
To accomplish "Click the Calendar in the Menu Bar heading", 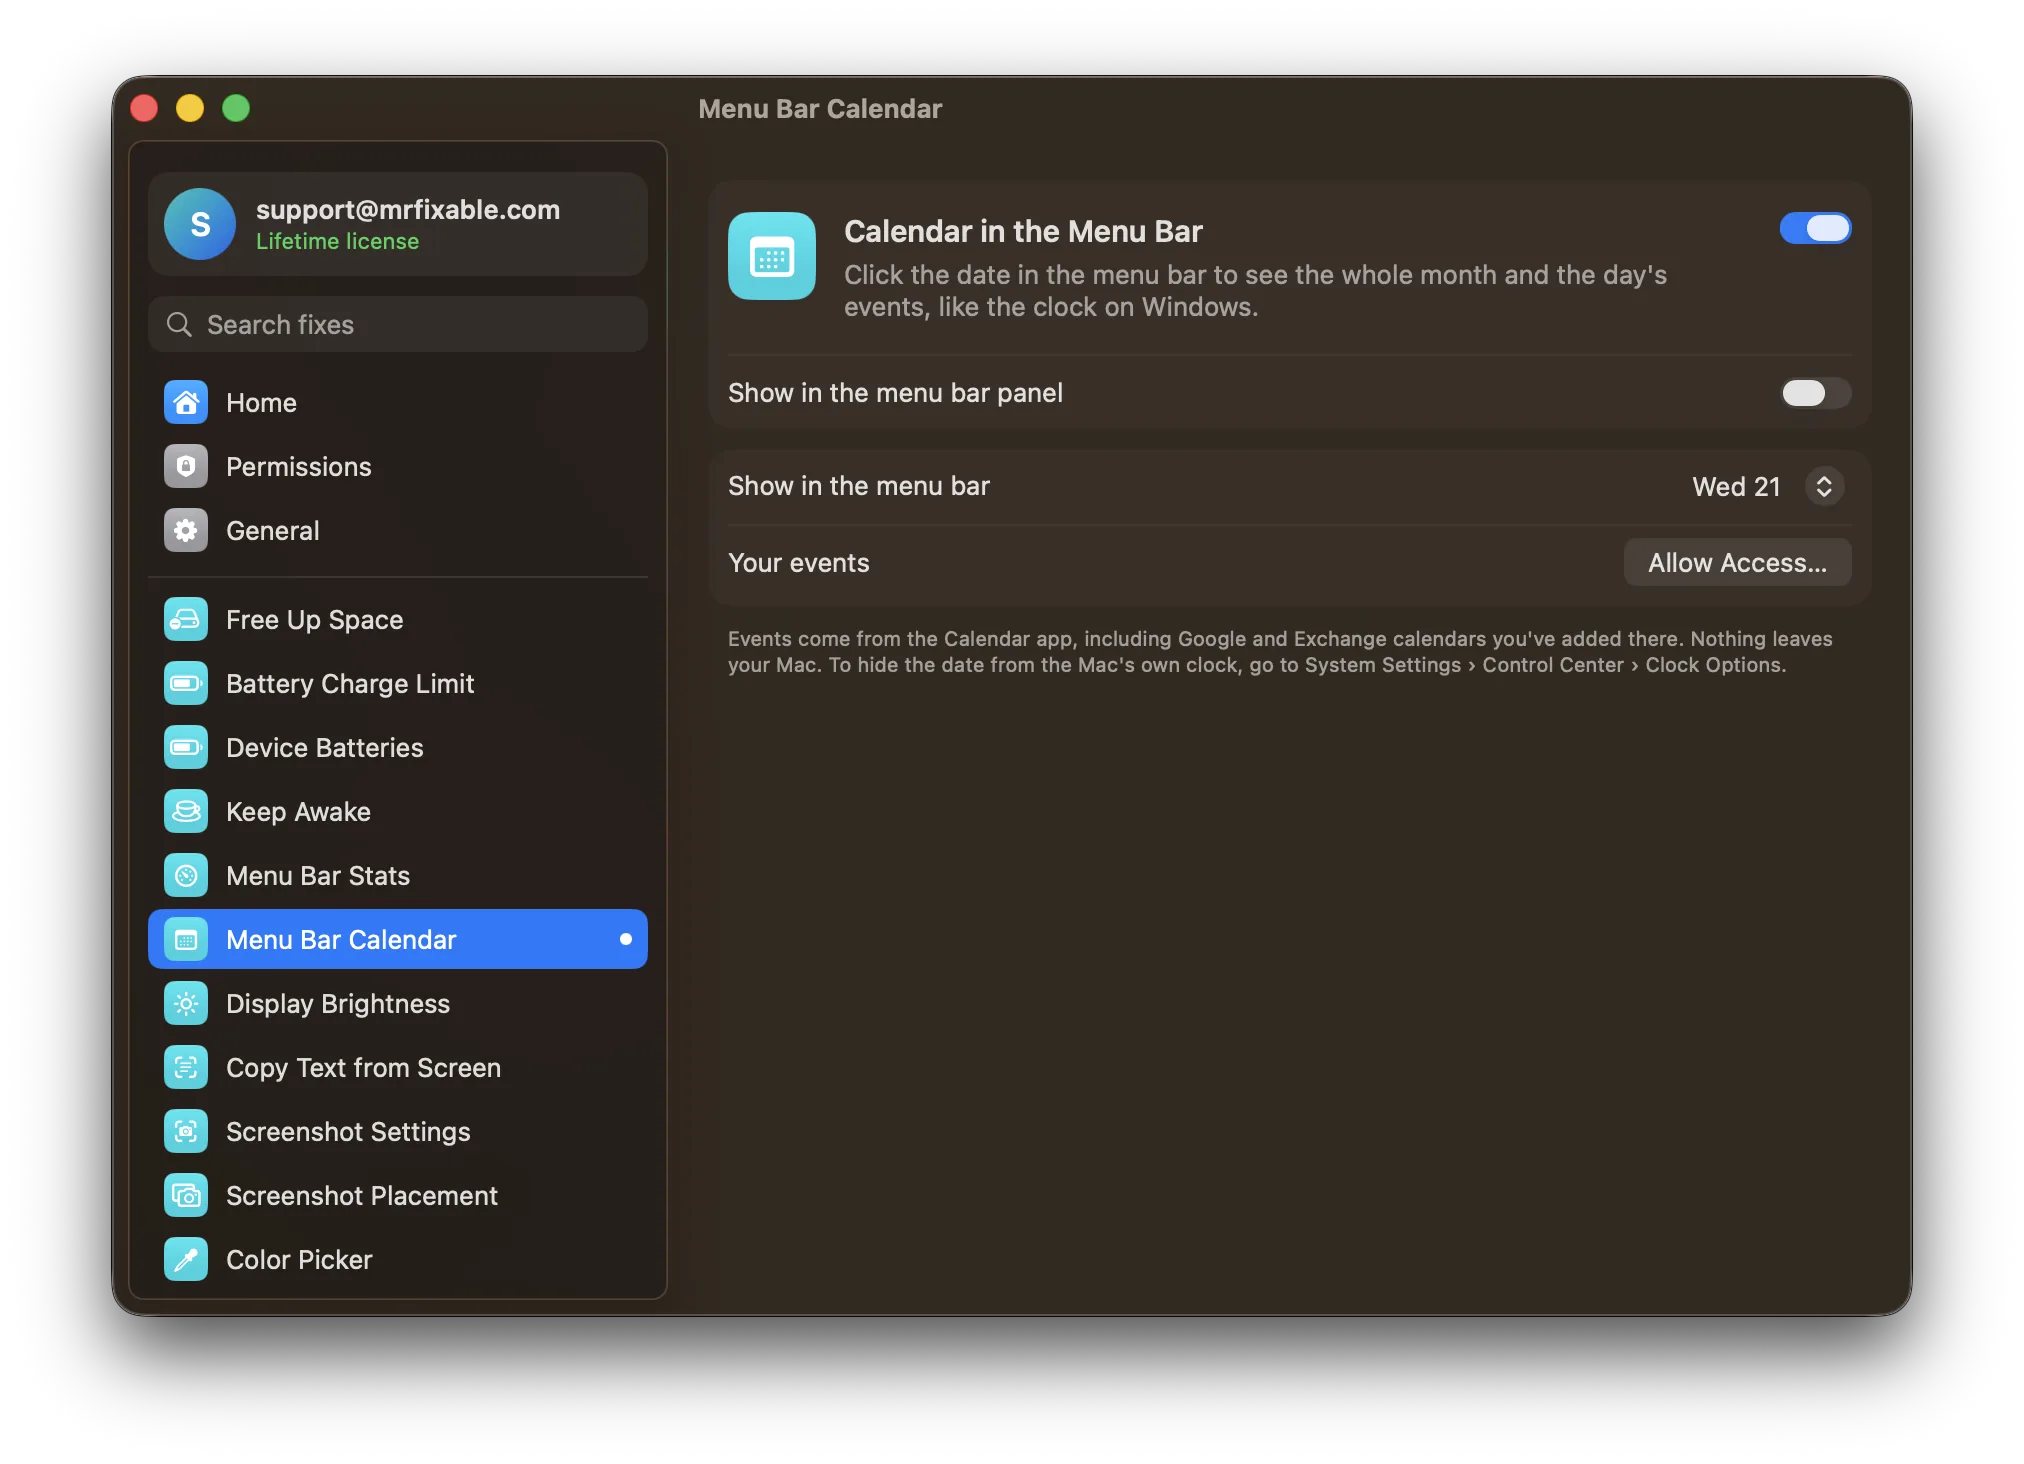I will tap(1023, 231).
